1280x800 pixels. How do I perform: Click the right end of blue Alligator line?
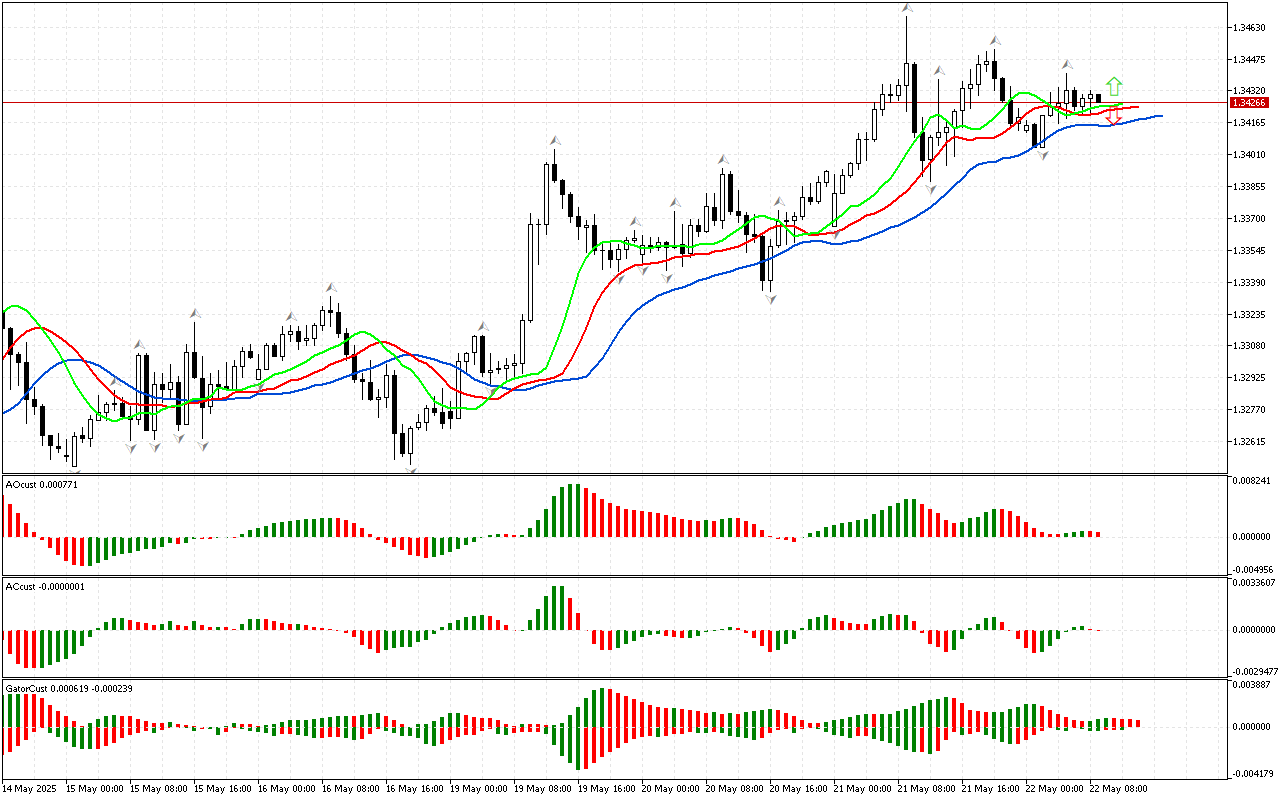click(x=1160, y=116)
